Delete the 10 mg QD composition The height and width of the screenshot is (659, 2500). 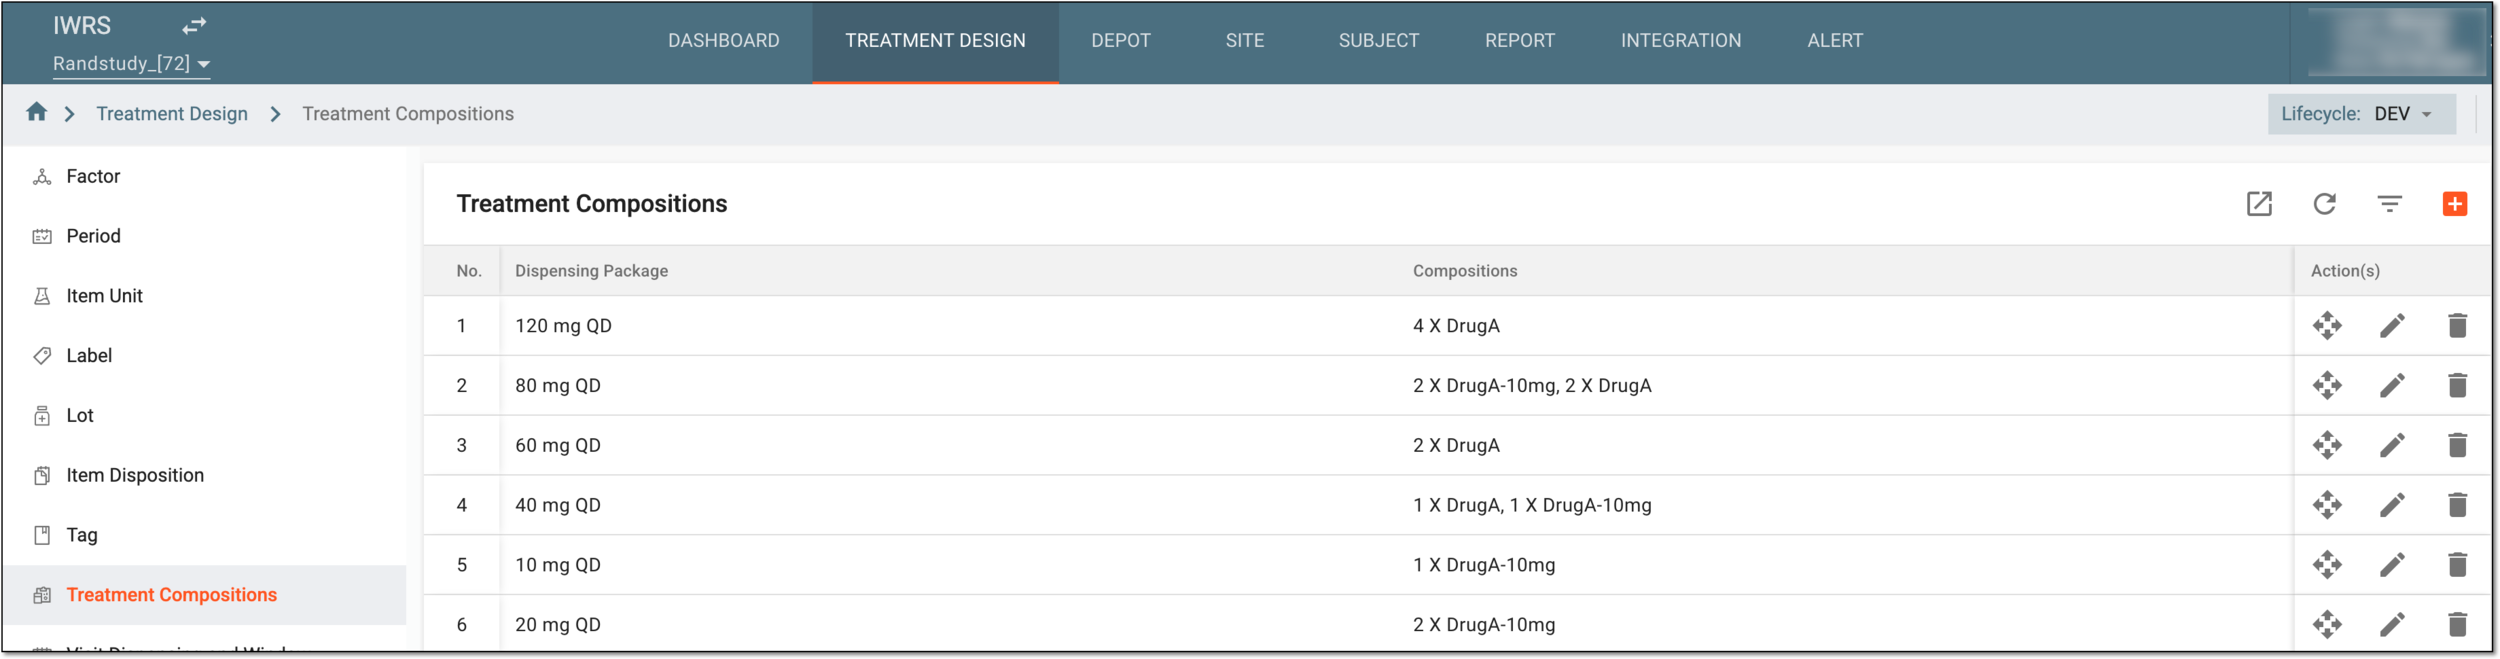pos(2457,565)
